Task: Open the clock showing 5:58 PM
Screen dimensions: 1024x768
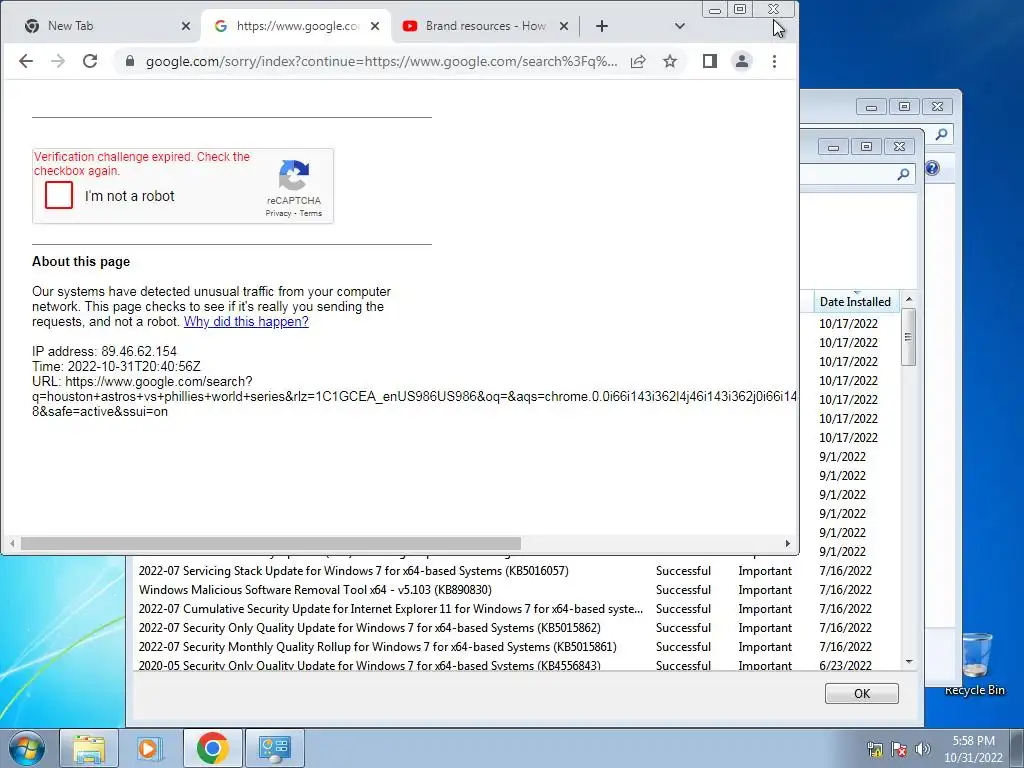Action: pyautogui.click(x=974, y=749)
